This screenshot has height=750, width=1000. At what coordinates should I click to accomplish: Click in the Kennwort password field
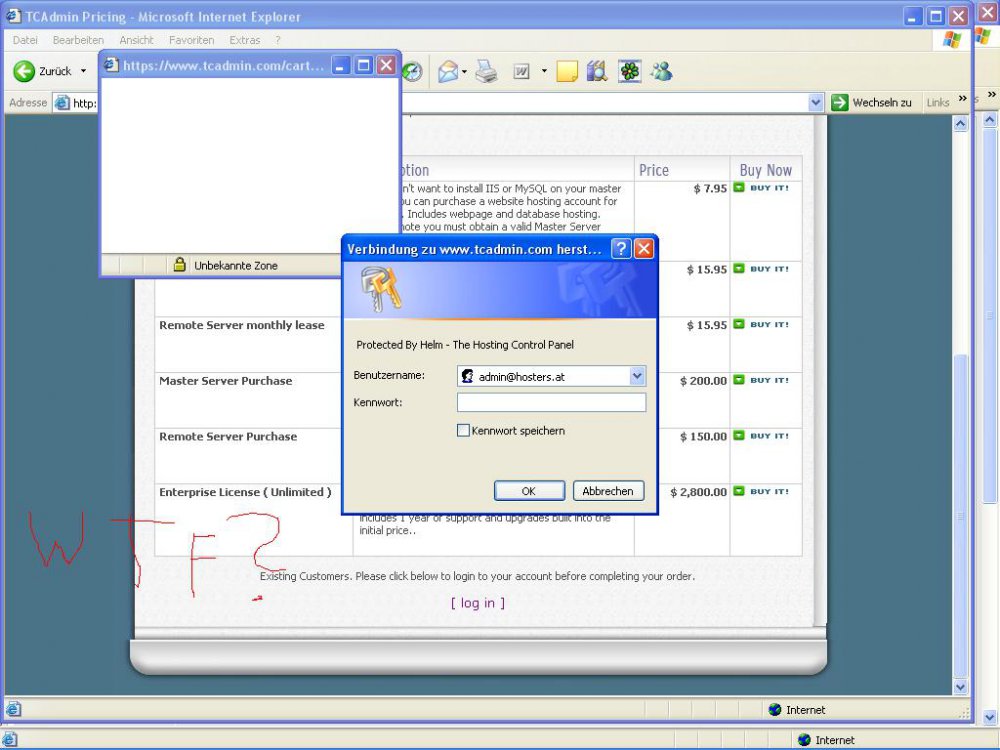(x=551, y=402)
